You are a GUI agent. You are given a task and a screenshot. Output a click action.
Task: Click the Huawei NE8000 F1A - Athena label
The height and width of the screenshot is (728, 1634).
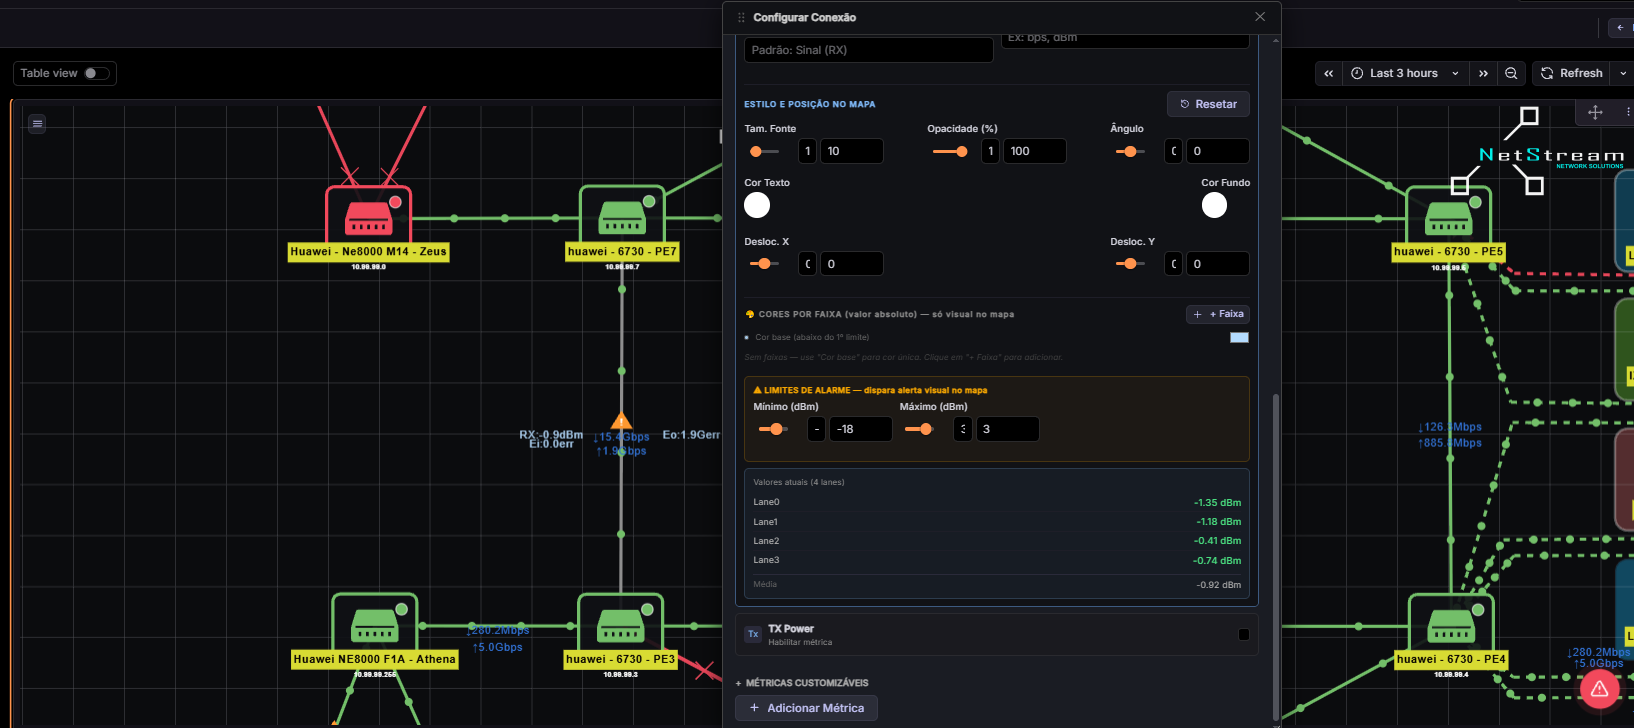(x=374, y=660)
